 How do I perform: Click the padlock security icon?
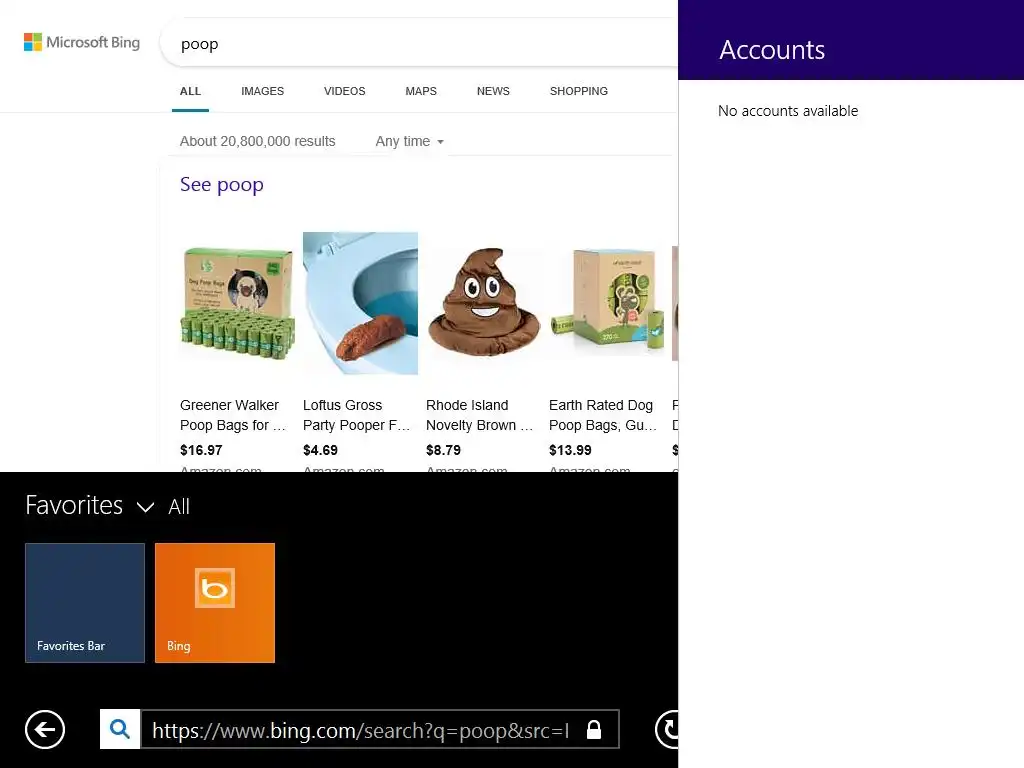[594, 729]
